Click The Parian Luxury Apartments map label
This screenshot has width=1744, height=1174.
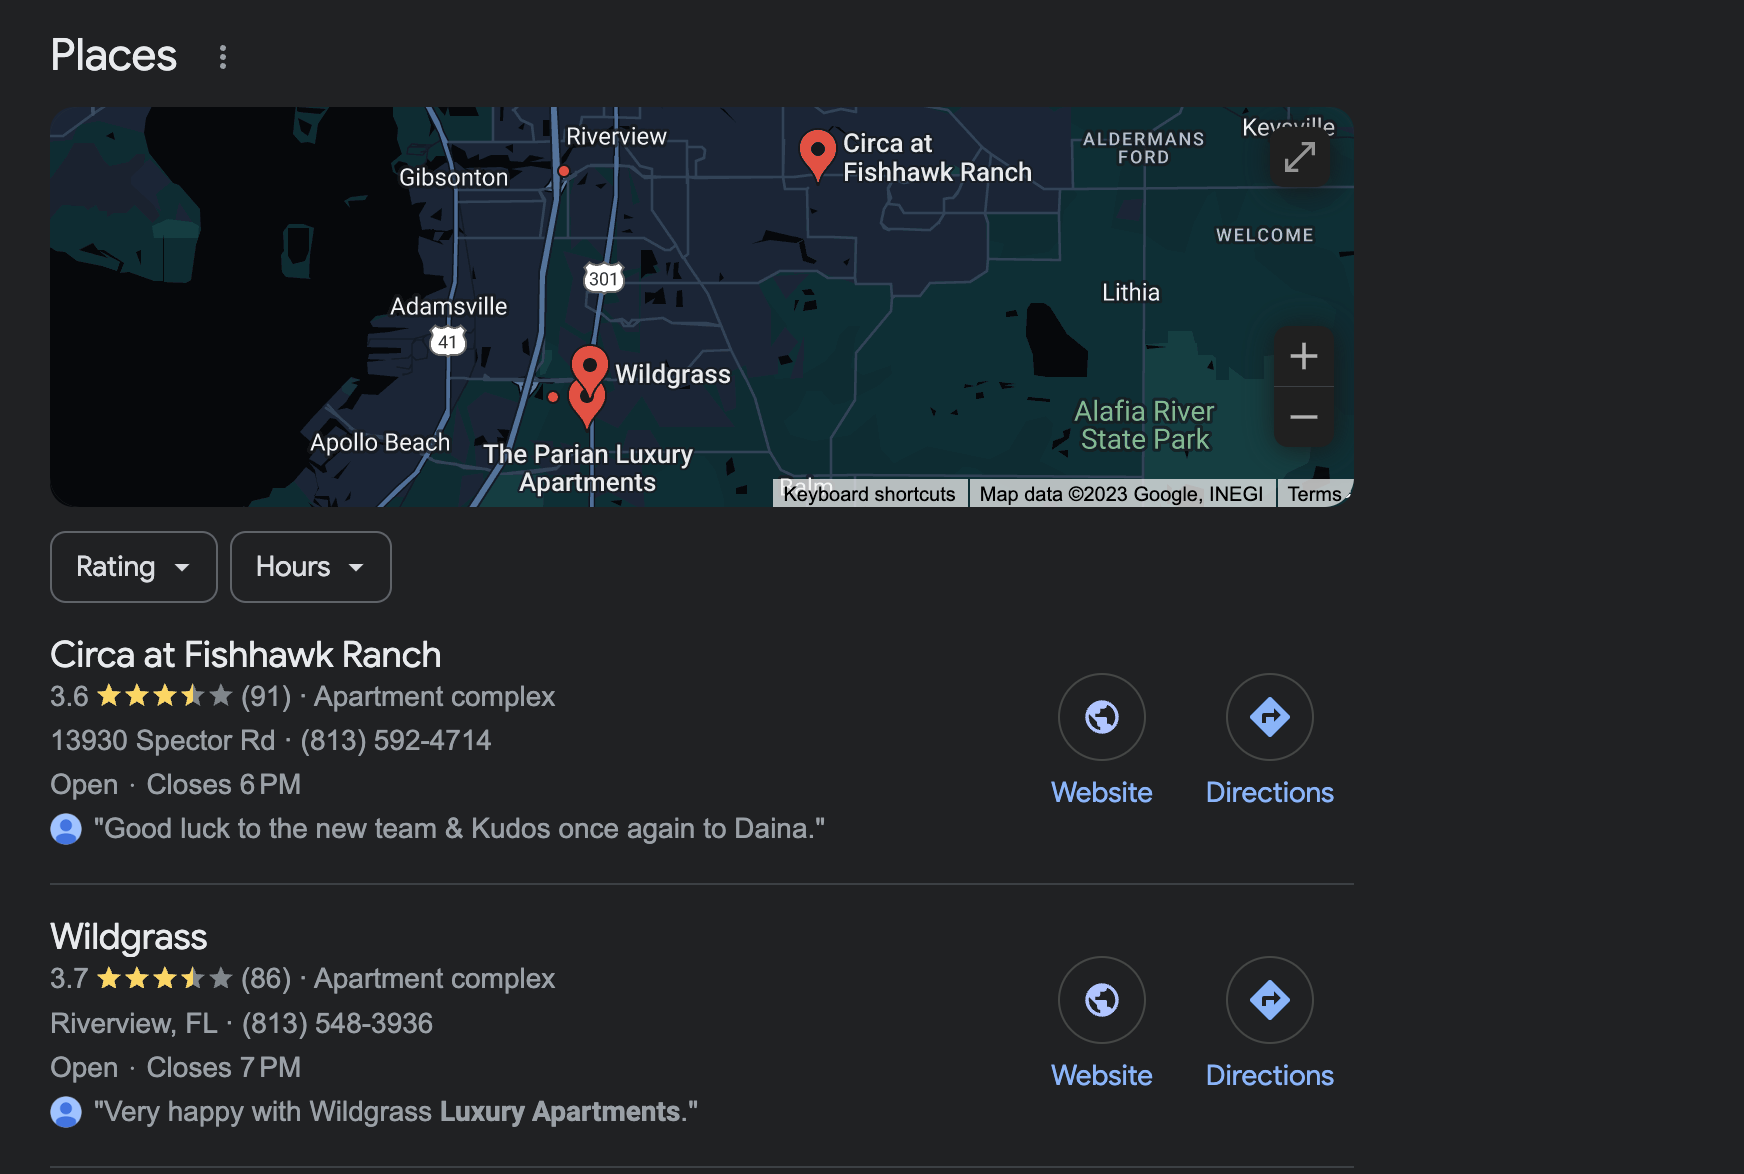click(x=588, y=468)
